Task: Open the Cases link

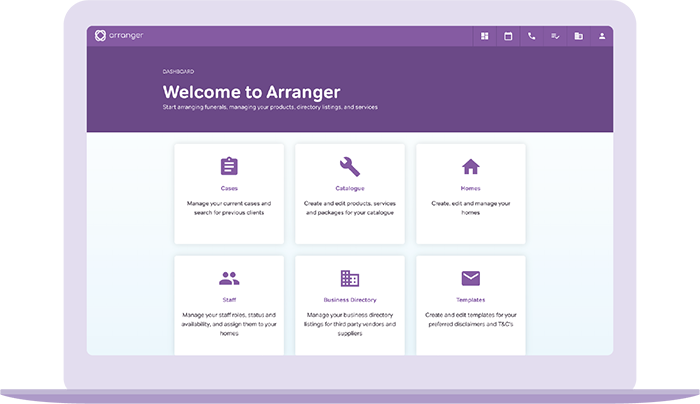Action: 229,188
